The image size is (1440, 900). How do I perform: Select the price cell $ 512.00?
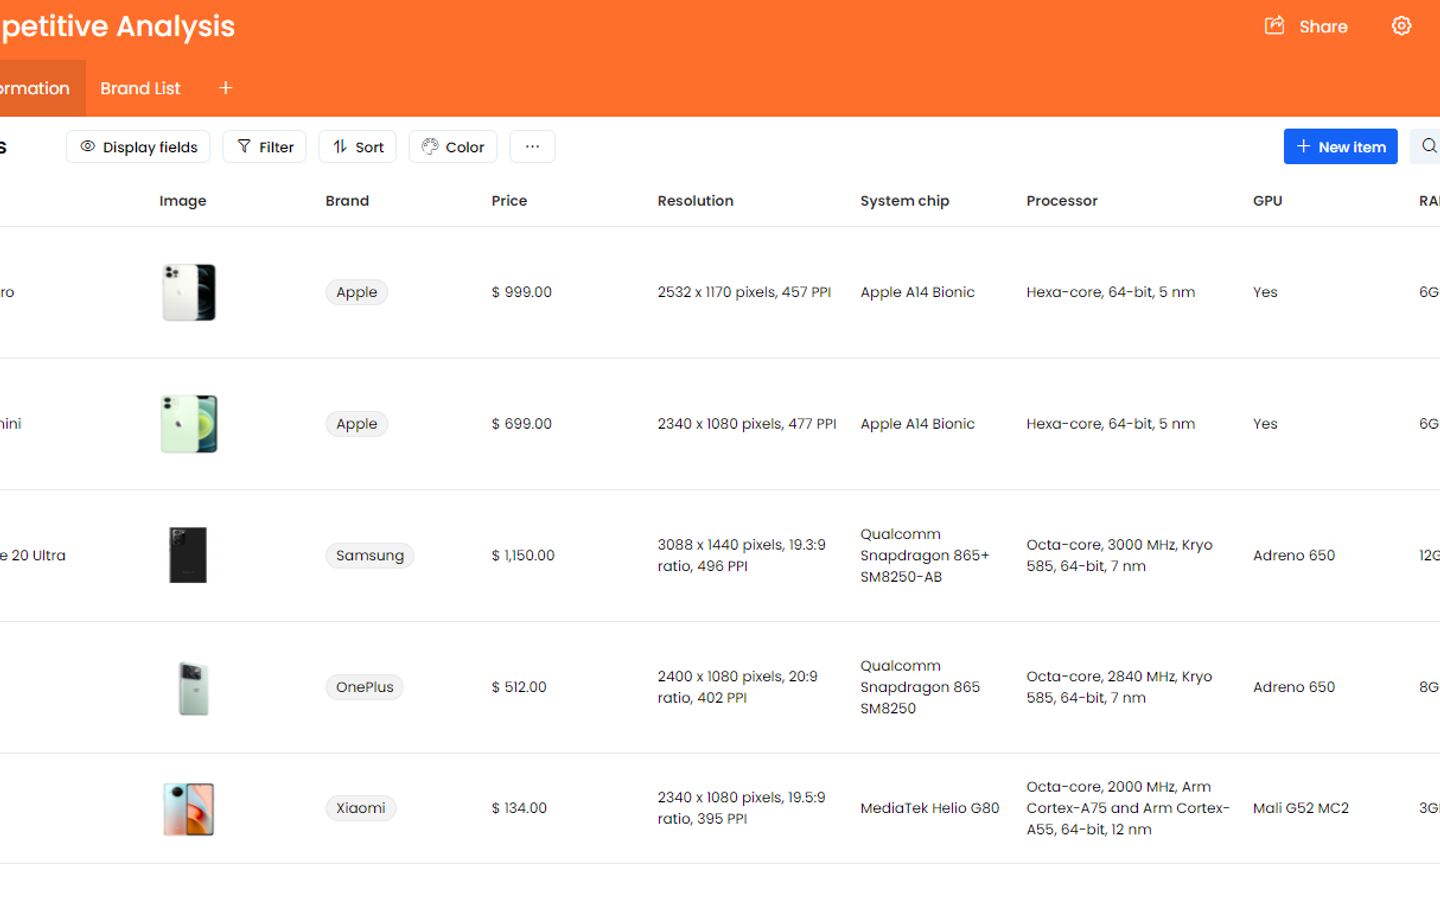(x=519, y=687)
